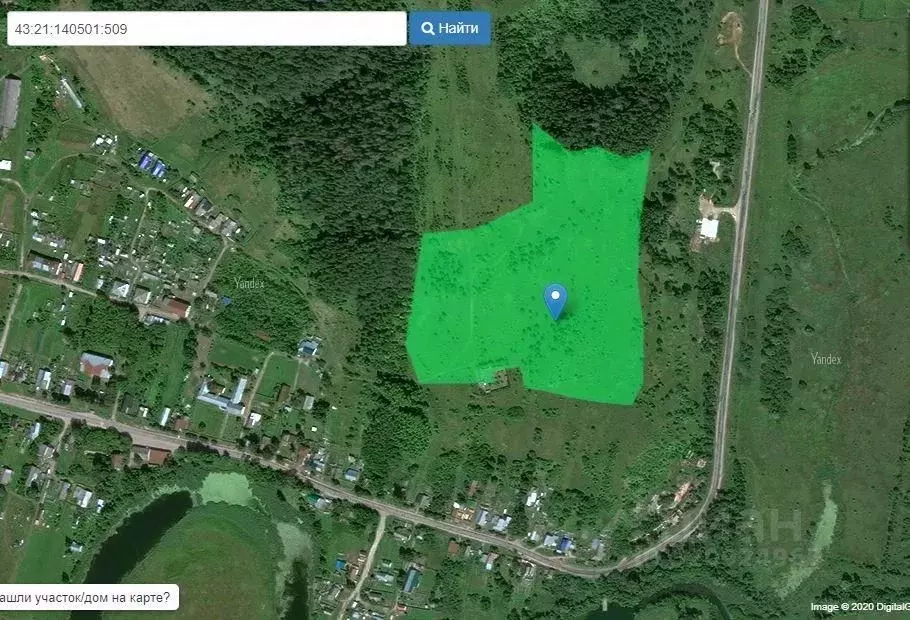
Task: Click the red-roofed building in the village
Action: pos(96,365)
